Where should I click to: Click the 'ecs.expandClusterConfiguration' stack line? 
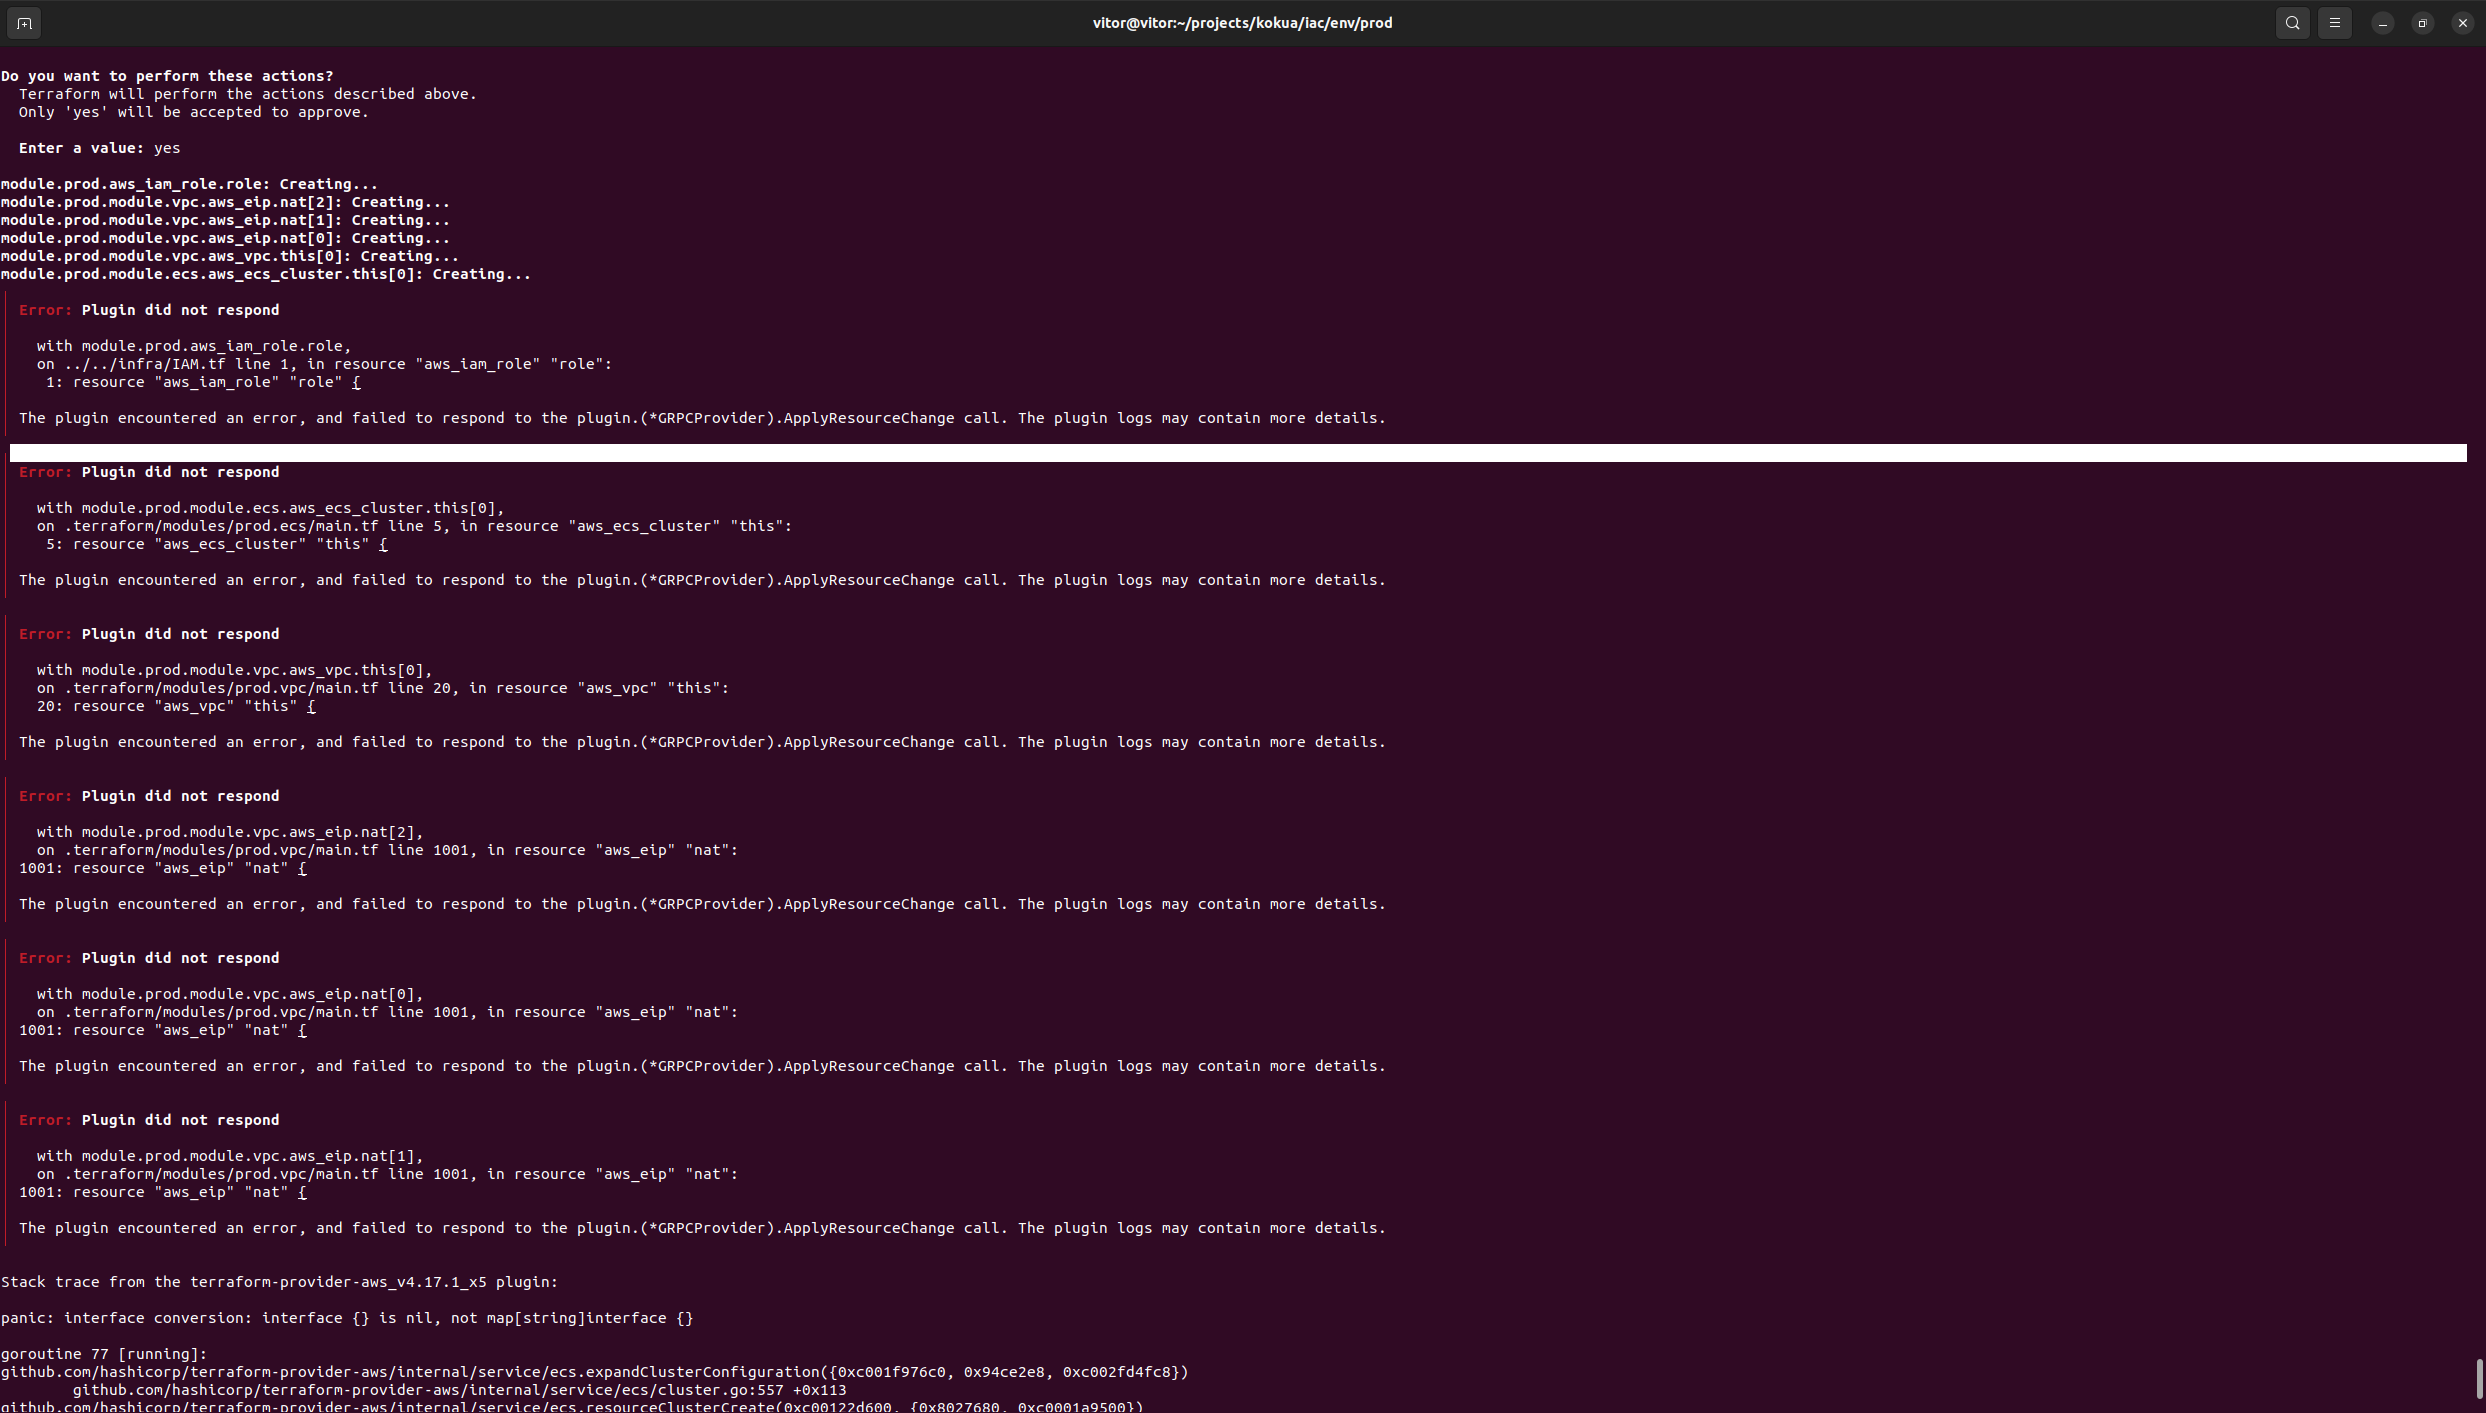click(594, 1372)
